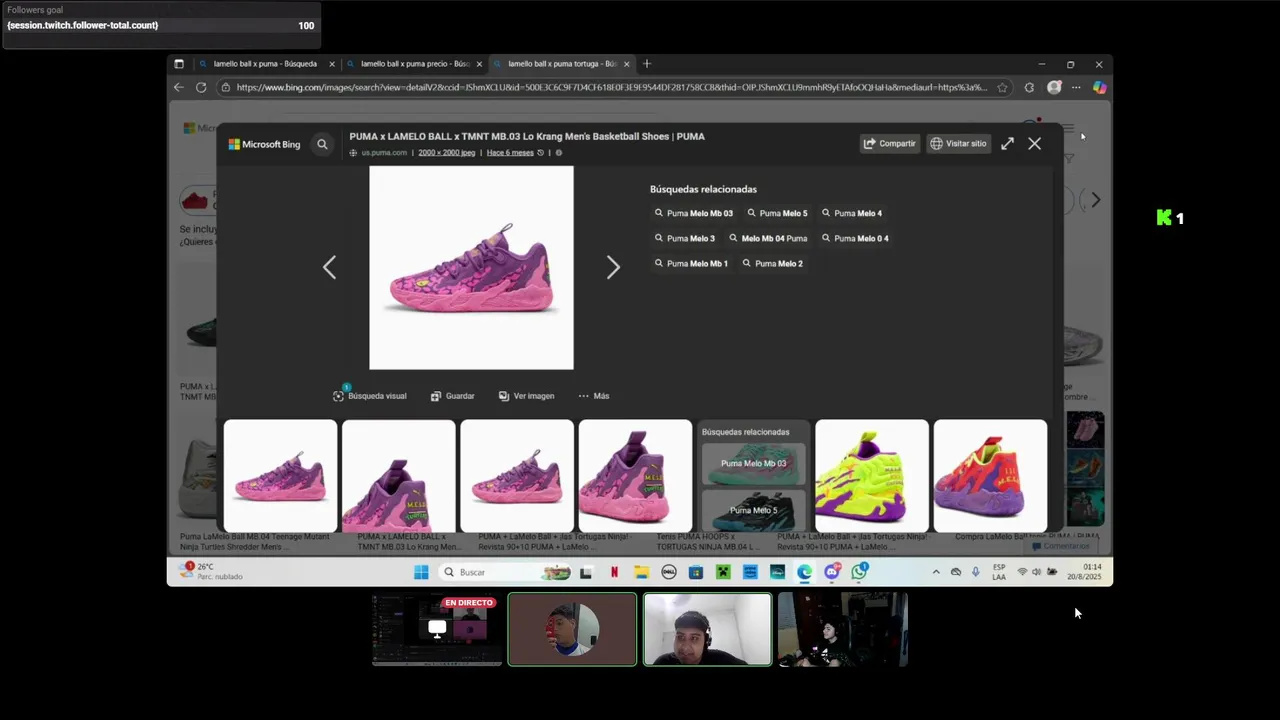Image resolution: width=1280 pixels, height=720 pixels.
Task: Open Minecraft from the taskbar
Action: click(x=723, y=572)
